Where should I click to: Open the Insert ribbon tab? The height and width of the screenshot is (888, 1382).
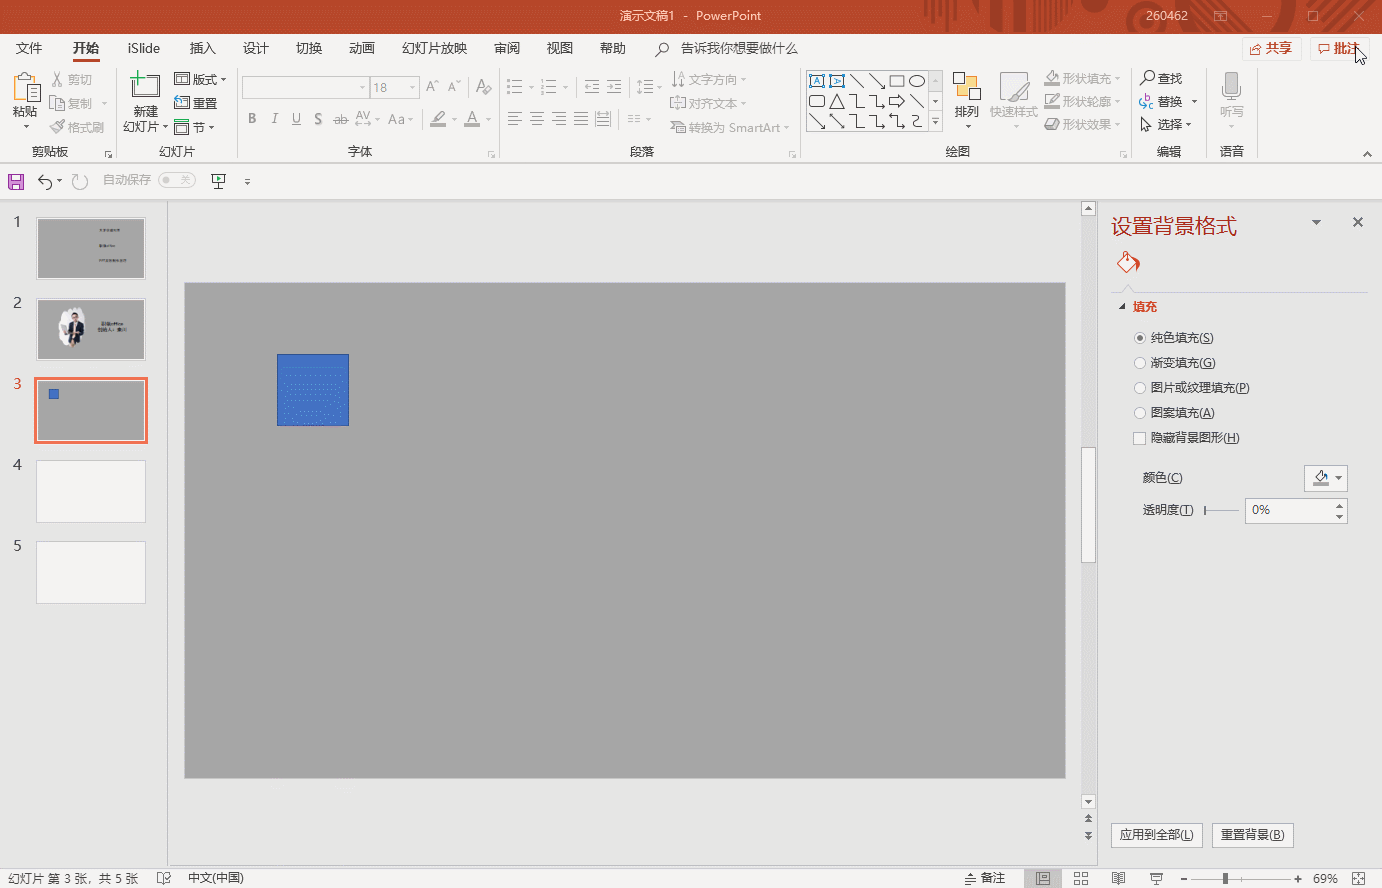click(202, 48)
